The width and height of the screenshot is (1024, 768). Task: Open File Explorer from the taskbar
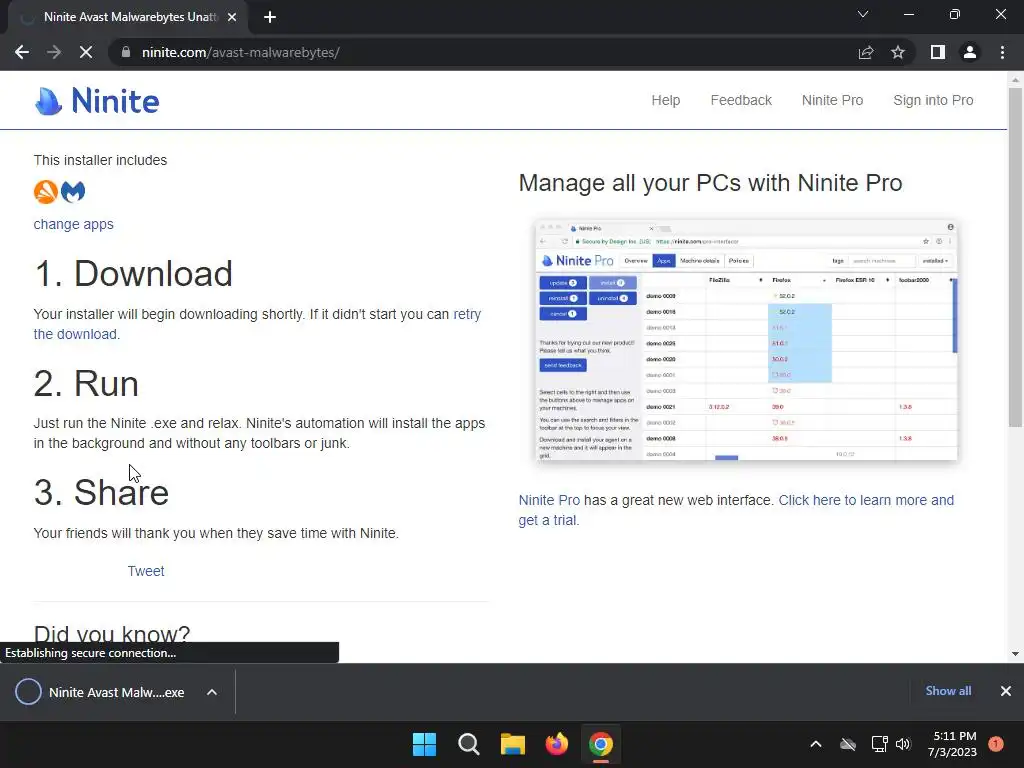pos(513,744)
